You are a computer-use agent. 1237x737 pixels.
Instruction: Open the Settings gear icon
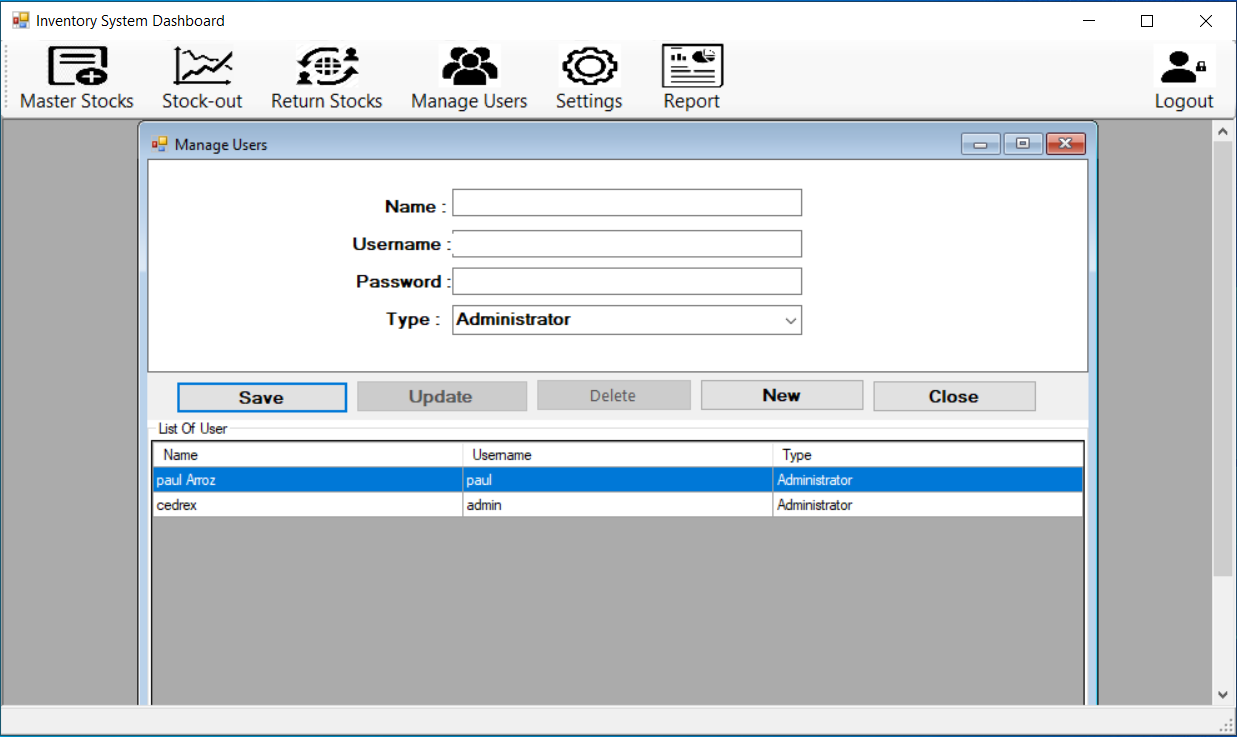tap(589, 67)
